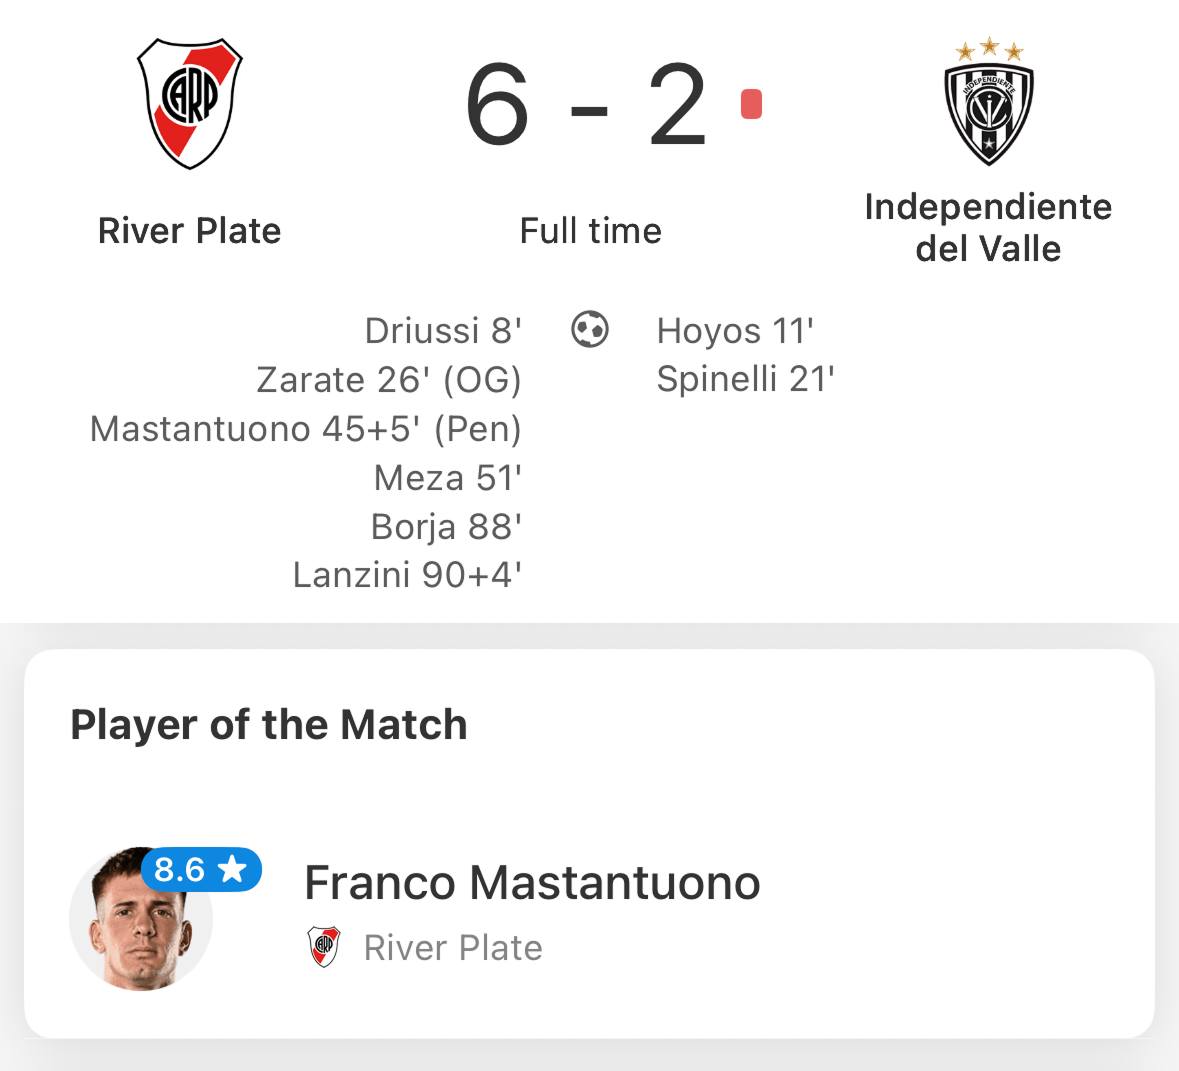Tap the Independiente del Valle crest
Screen dimensions: 1179x1071
[989, 102]
